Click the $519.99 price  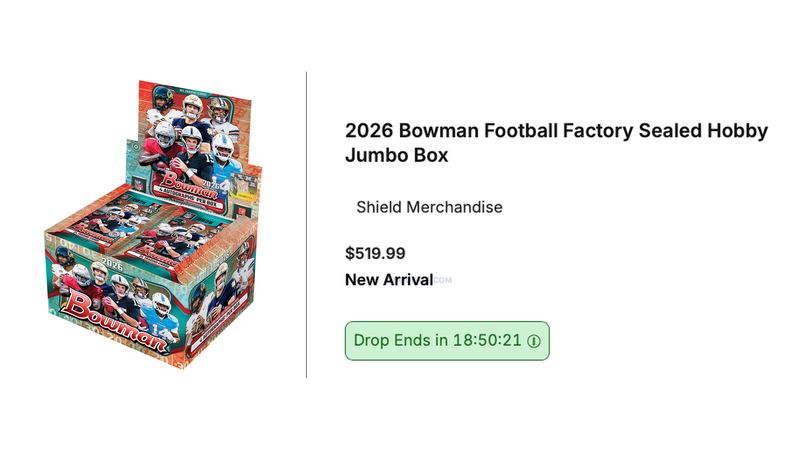tap(375, 253)
